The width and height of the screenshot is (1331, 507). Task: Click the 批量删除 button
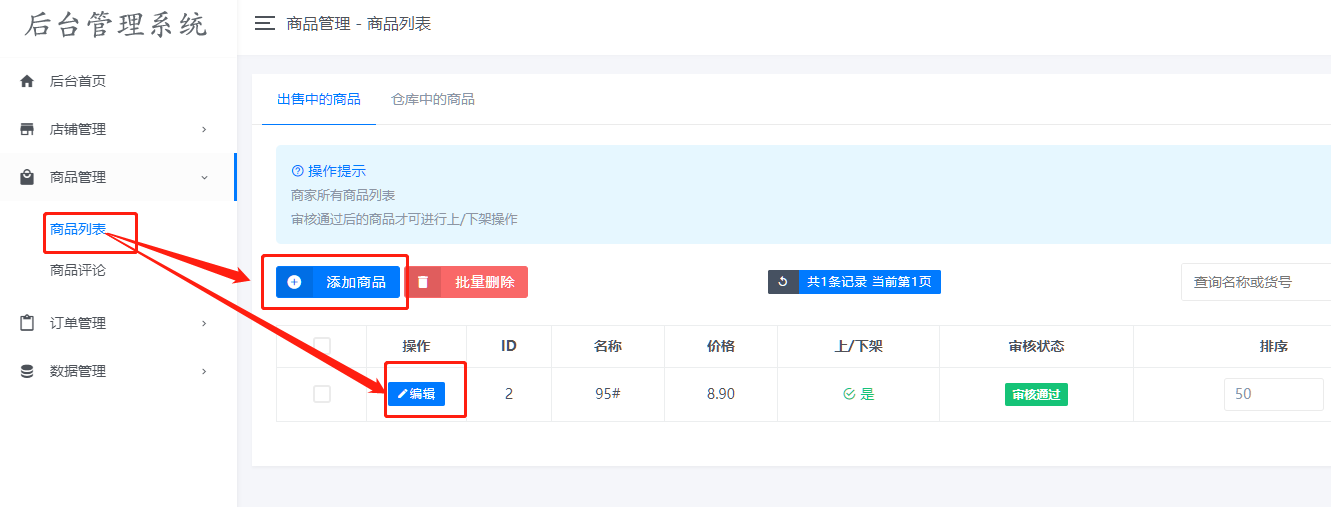(x=467, y=282)
